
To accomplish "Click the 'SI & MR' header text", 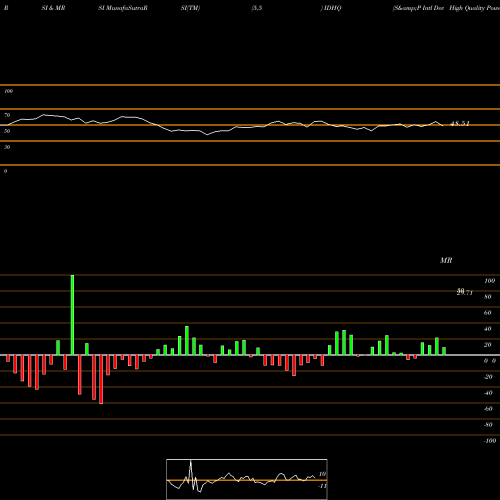I will [x=53, y=8].
